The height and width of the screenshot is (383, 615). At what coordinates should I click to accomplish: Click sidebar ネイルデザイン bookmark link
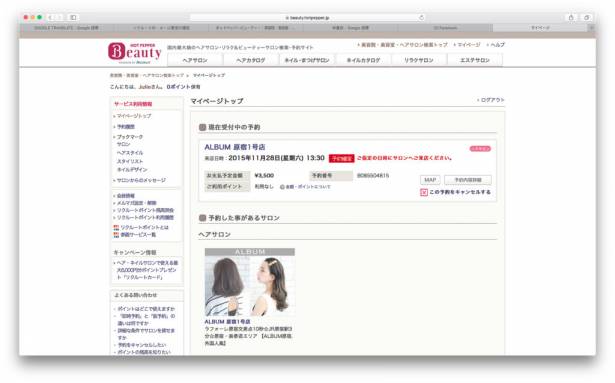click(x=132, y=170)
